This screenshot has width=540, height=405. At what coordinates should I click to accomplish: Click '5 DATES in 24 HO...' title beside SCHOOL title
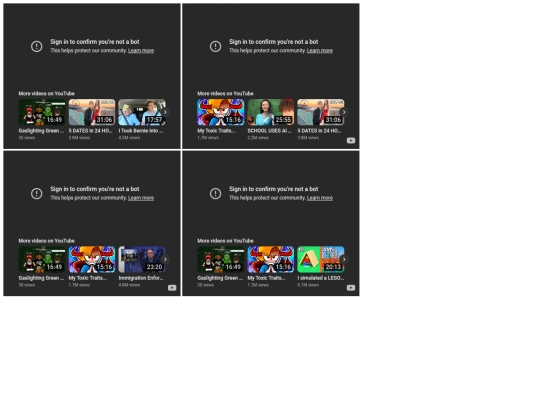(319, 131)
